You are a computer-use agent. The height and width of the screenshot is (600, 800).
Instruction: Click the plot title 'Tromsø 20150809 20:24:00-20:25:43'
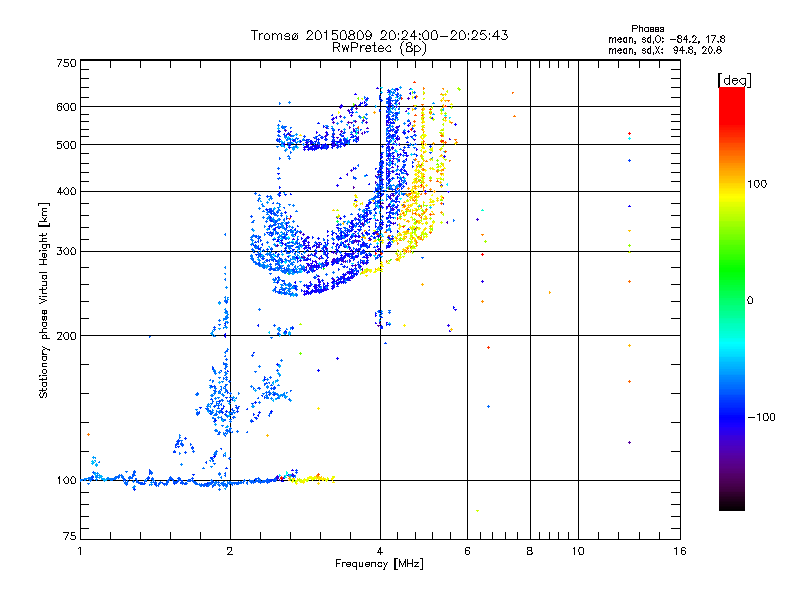[379, 35]
